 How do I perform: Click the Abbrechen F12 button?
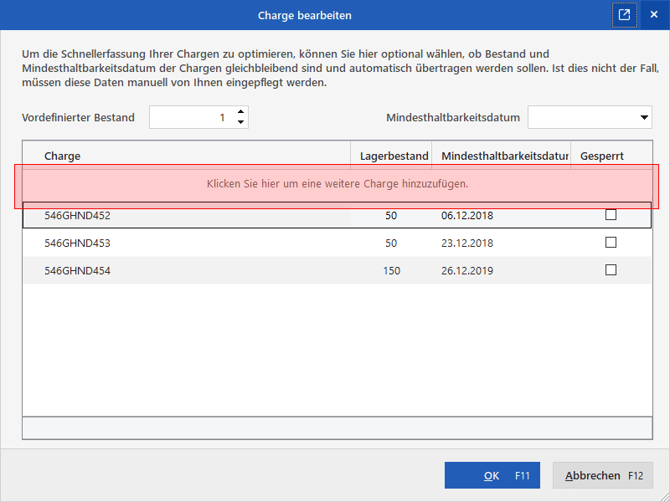pos(603,475)
